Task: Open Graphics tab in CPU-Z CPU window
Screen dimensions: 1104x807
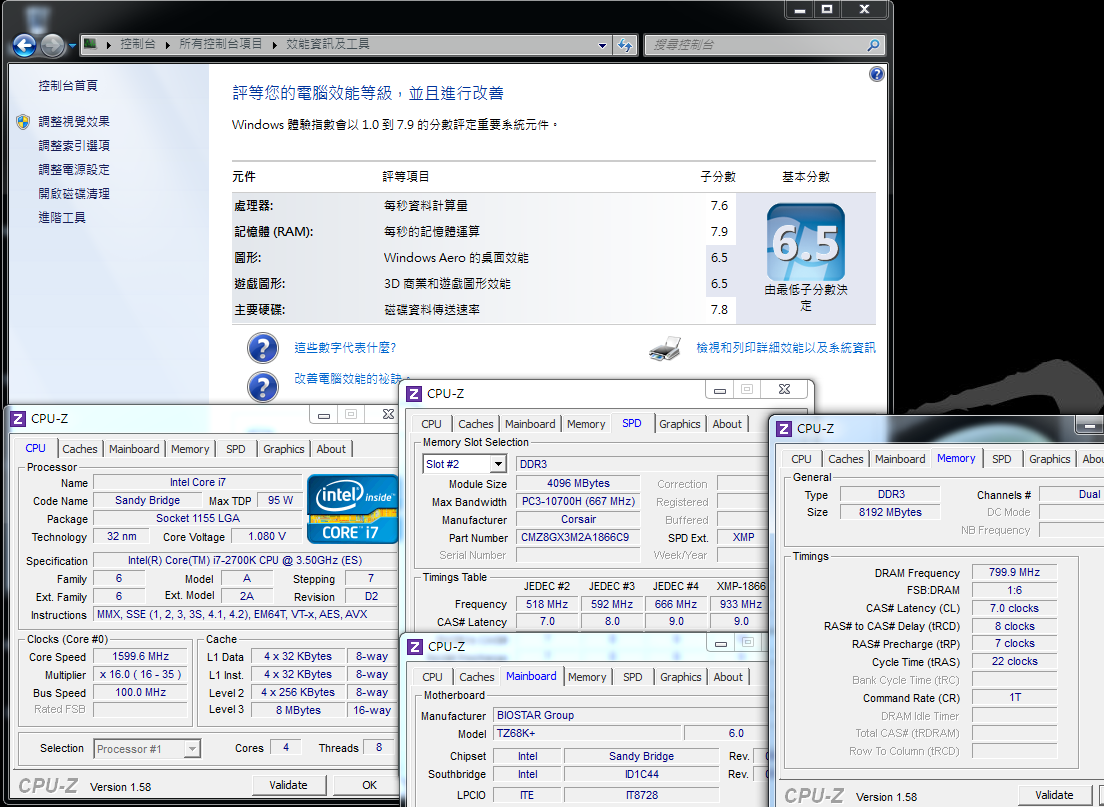Action: tap(284, 449)
